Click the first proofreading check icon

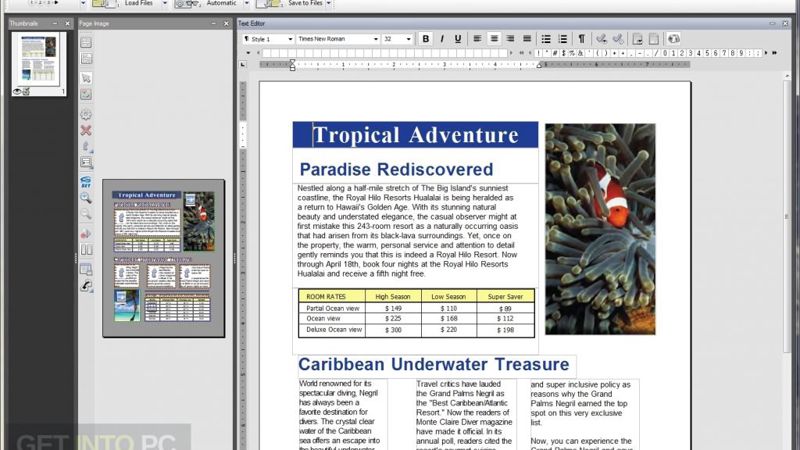click(x=602, y=39)
